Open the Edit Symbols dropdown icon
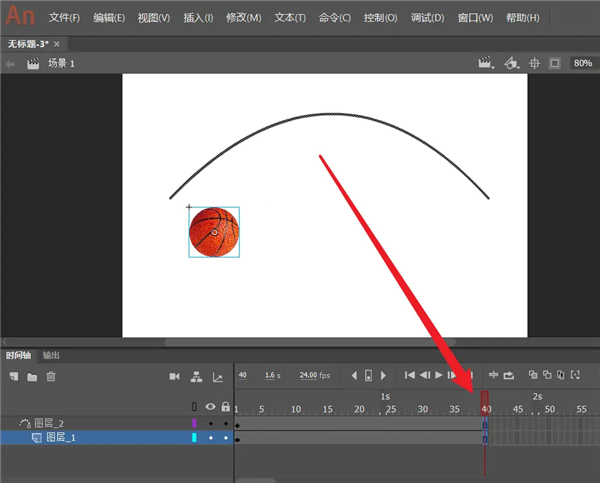Image resolution: width=600 pixels, height=483 pixels. point(511,63)
